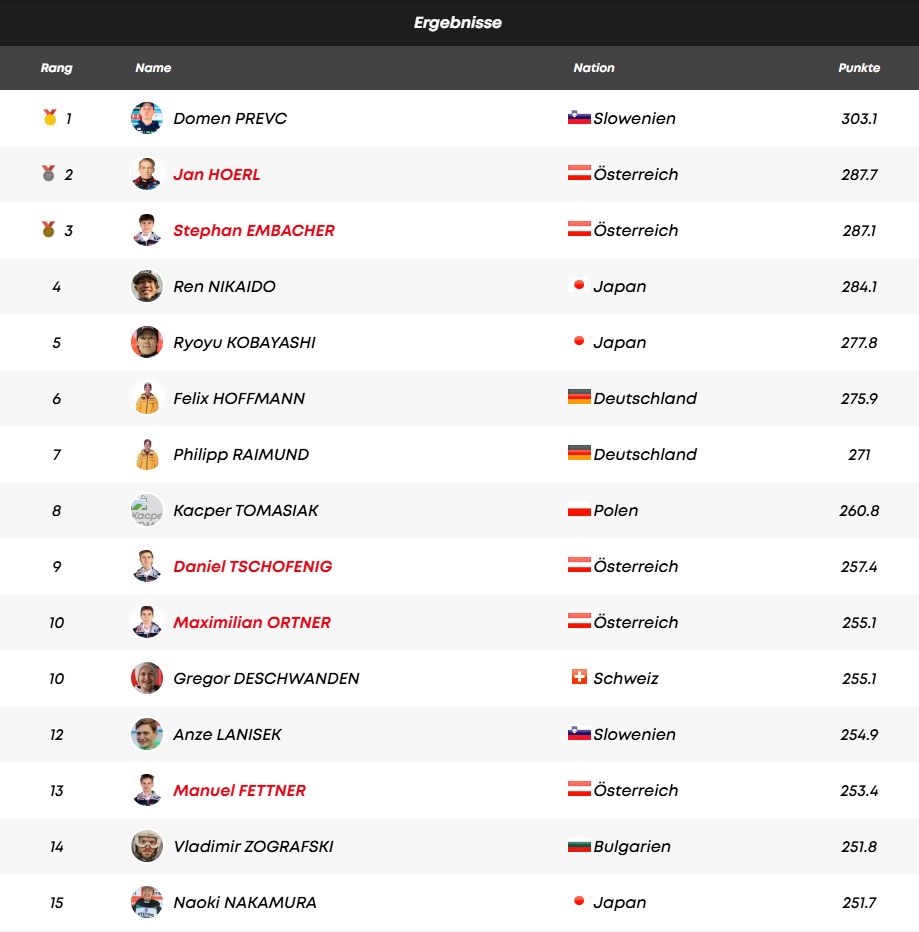The image size is (919, 932).
Task: Click Domen Prevc's avatar photo
Action: 147,118
